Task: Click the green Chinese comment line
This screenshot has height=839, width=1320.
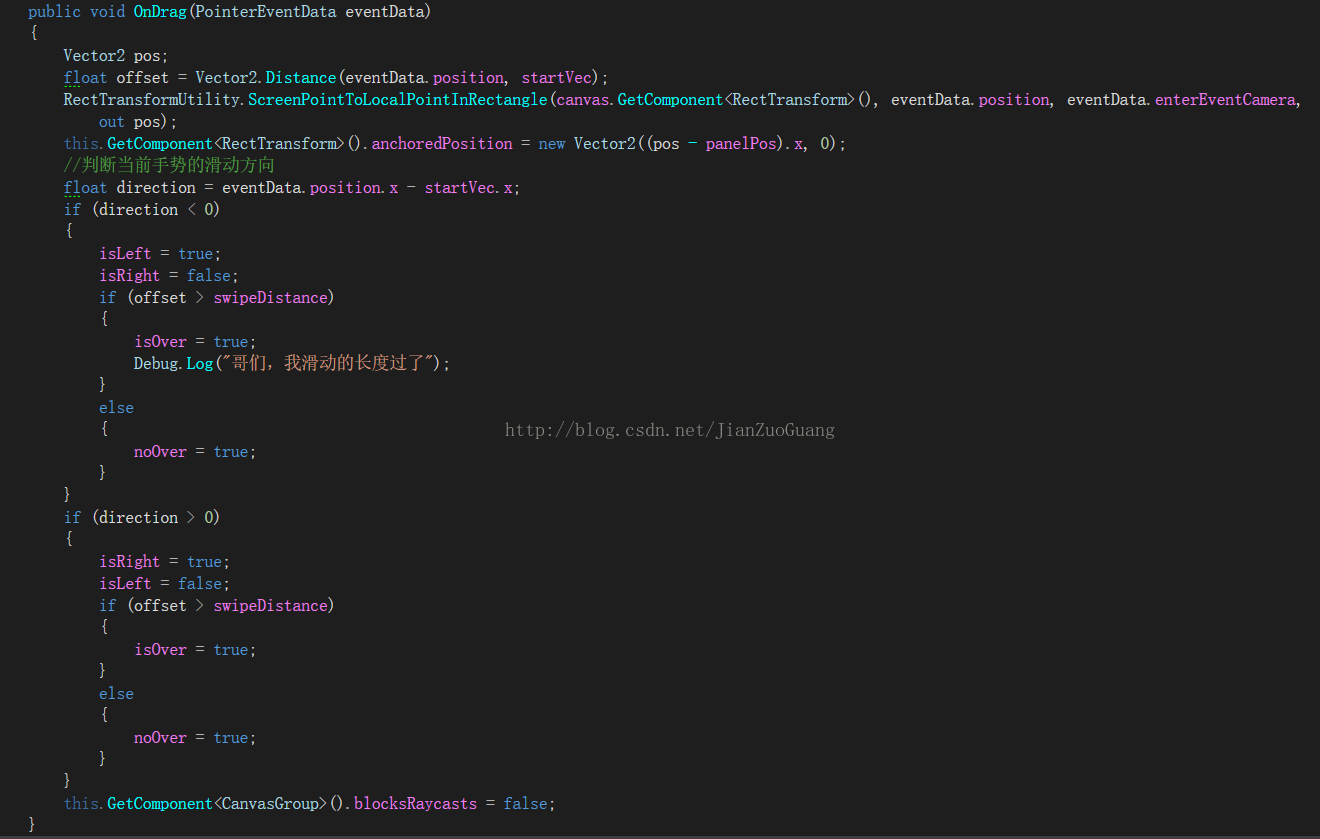Action: tap(169, 165)
